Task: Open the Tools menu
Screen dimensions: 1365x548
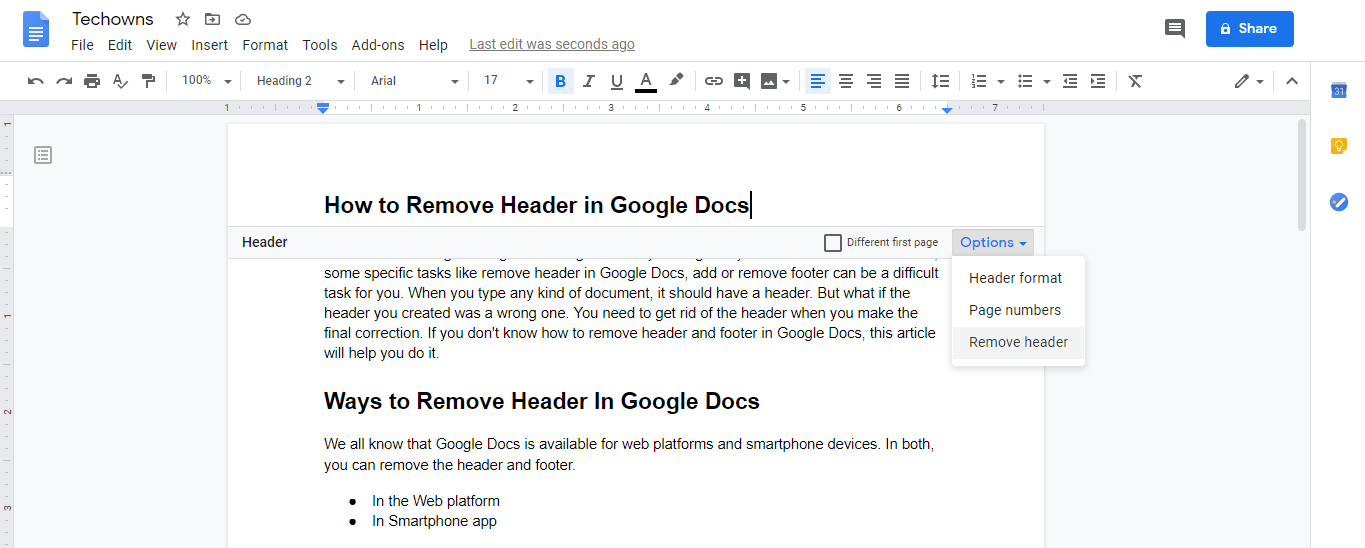Action: [x=320, y=45]
